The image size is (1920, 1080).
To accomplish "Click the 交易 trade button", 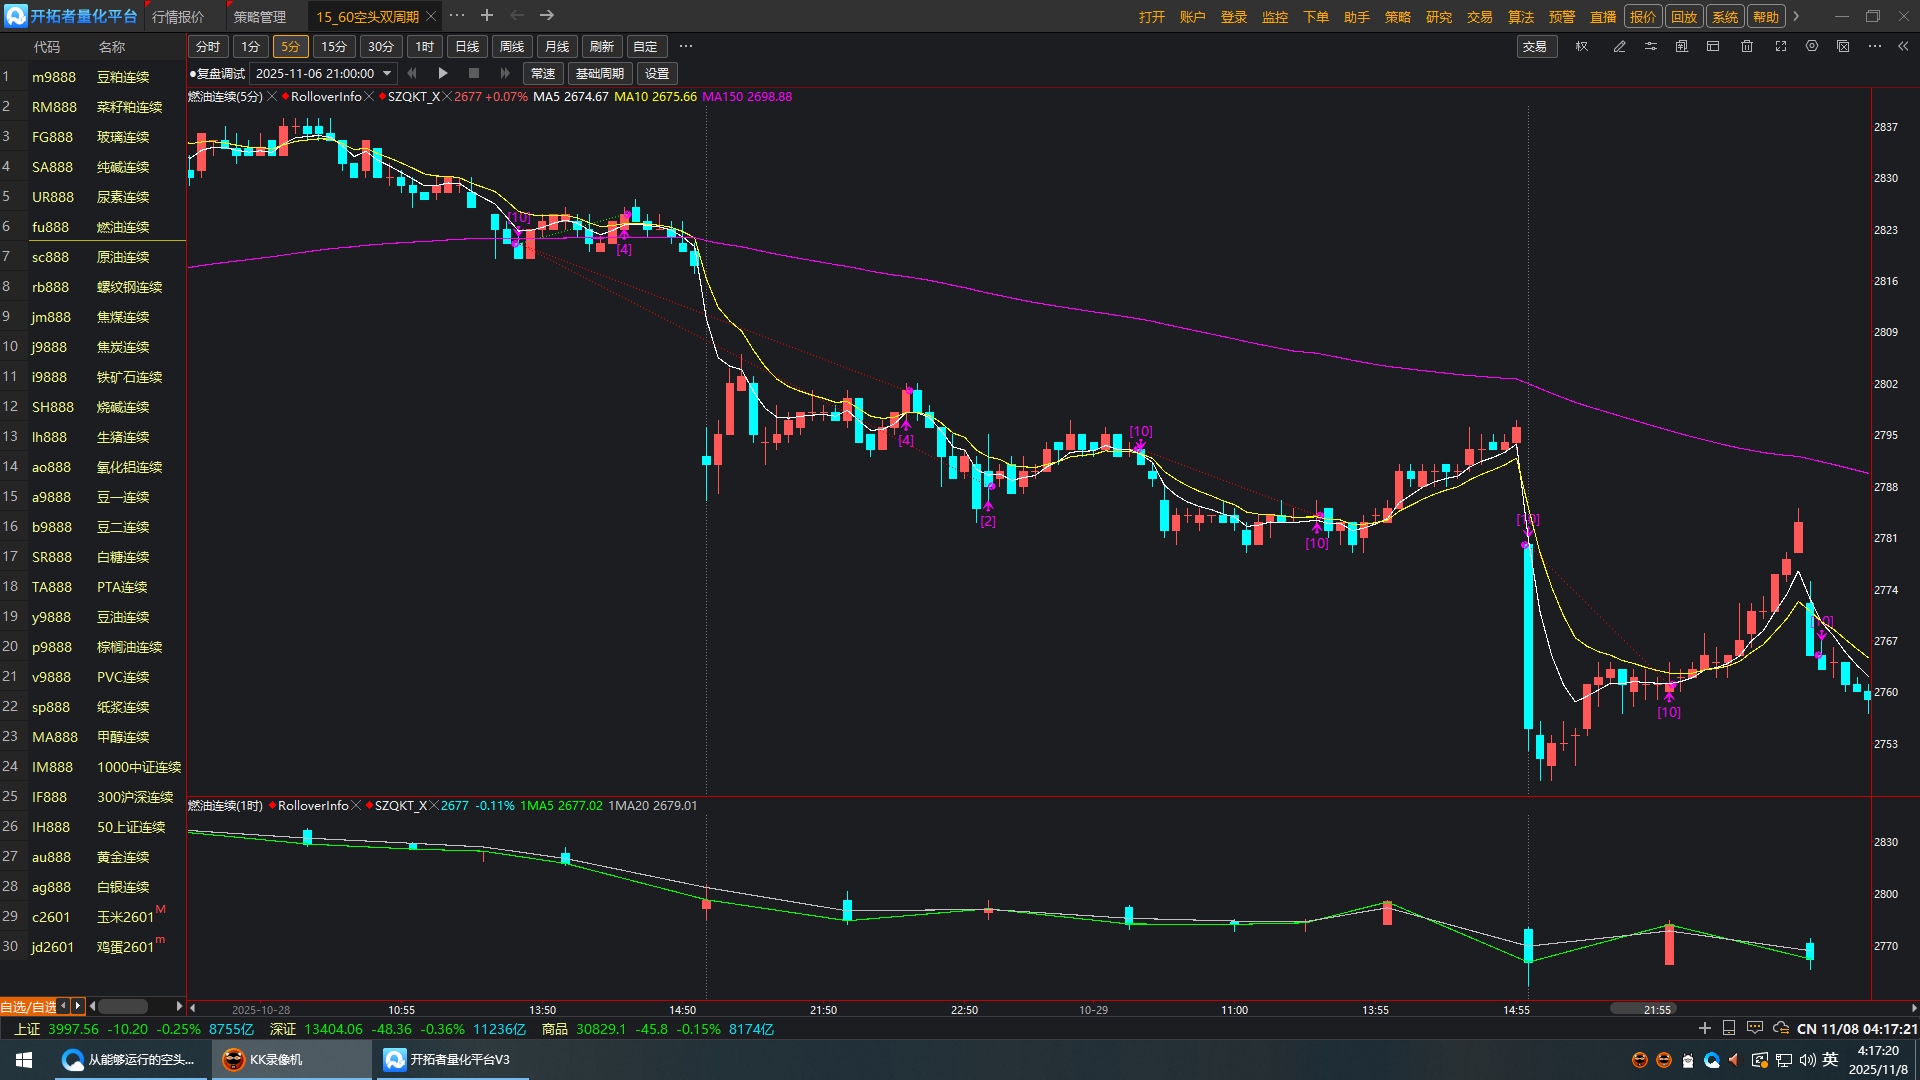I will tap(1534, 47).
